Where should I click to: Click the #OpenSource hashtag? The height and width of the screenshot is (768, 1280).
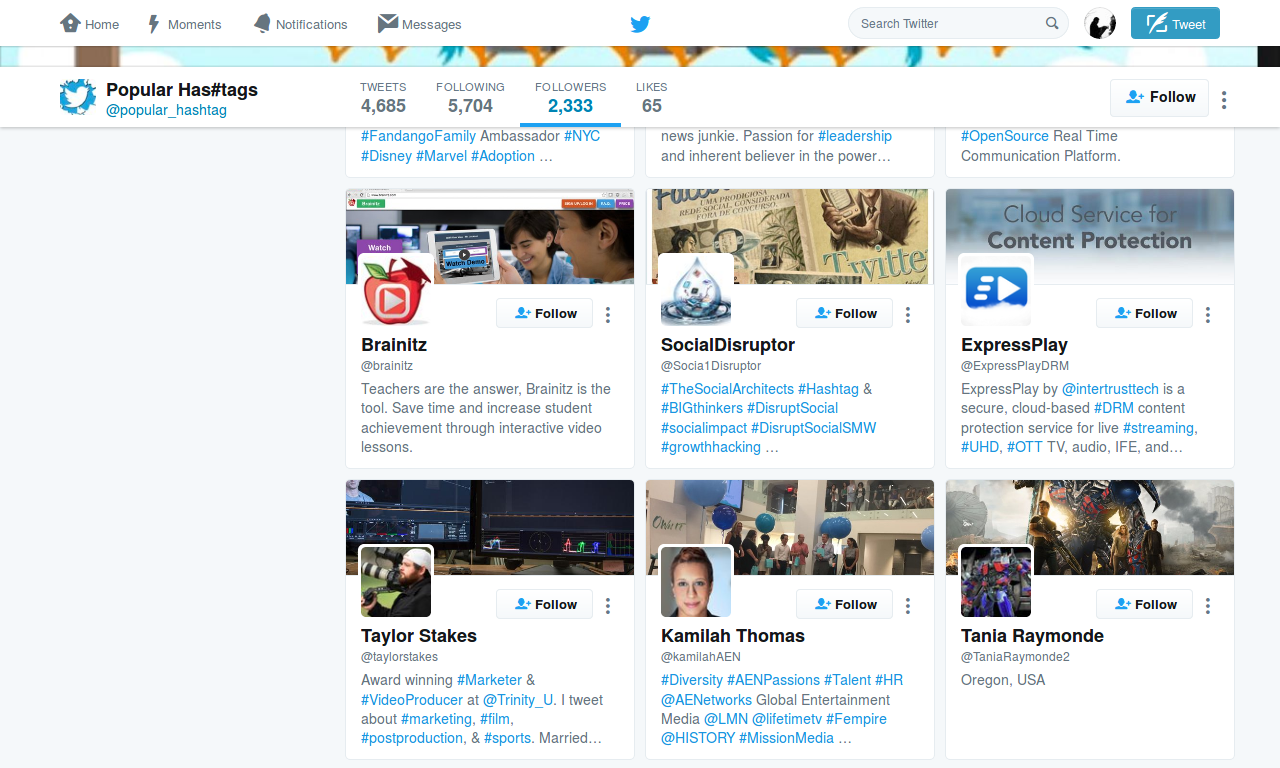pyautogui.click(x=1005, y=136)
